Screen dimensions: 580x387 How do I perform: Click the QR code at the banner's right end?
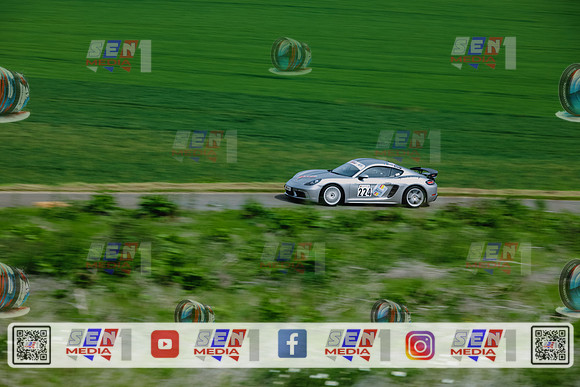pos(550,345)
